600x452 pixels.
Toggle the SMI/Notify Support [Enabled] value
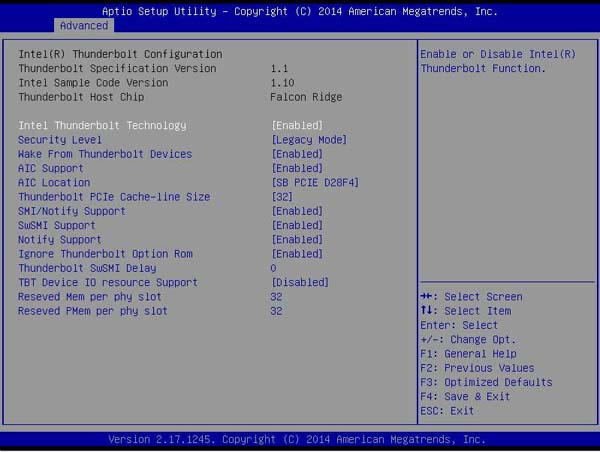coord(297,211)
